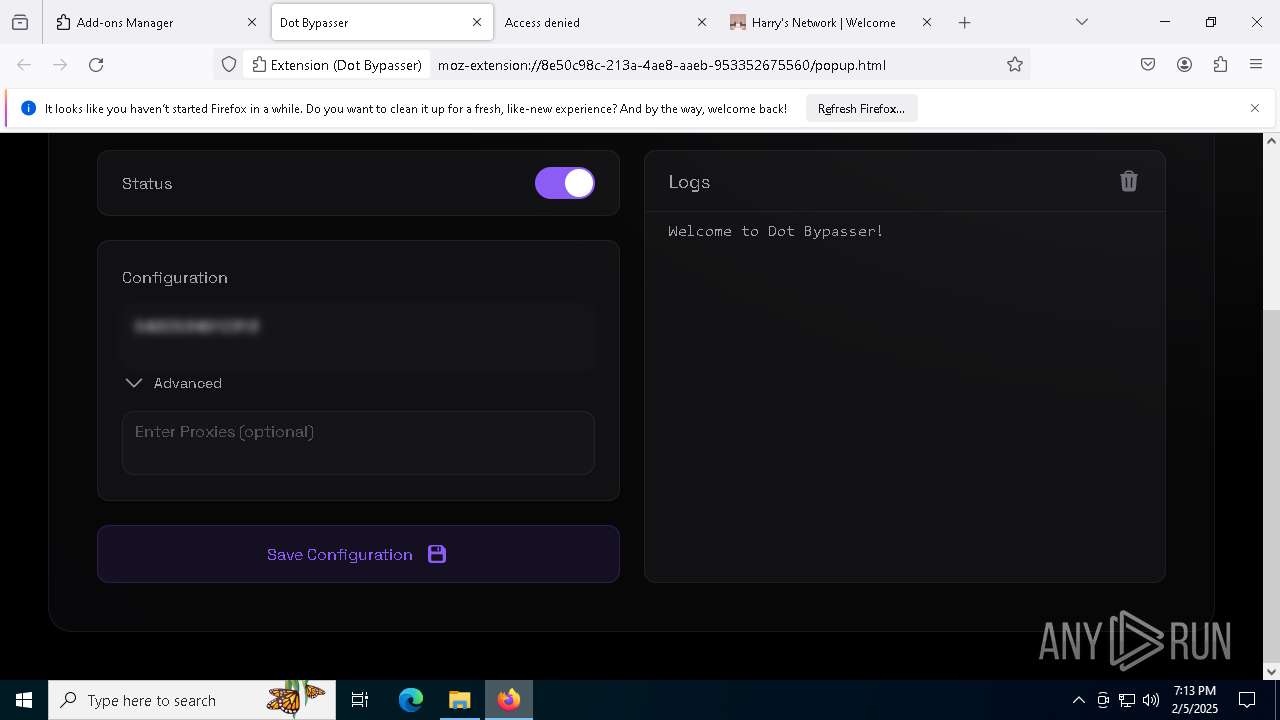This screenshot has width=1280, height=720.
Task: Open the Firefox application menu
Action: 1256,65
